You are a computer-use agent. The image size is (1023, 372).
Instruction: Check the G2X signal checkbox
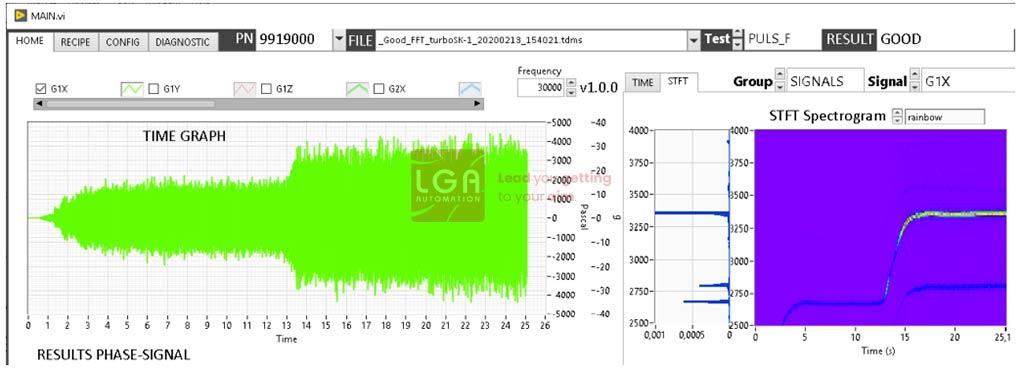[378, 89]
